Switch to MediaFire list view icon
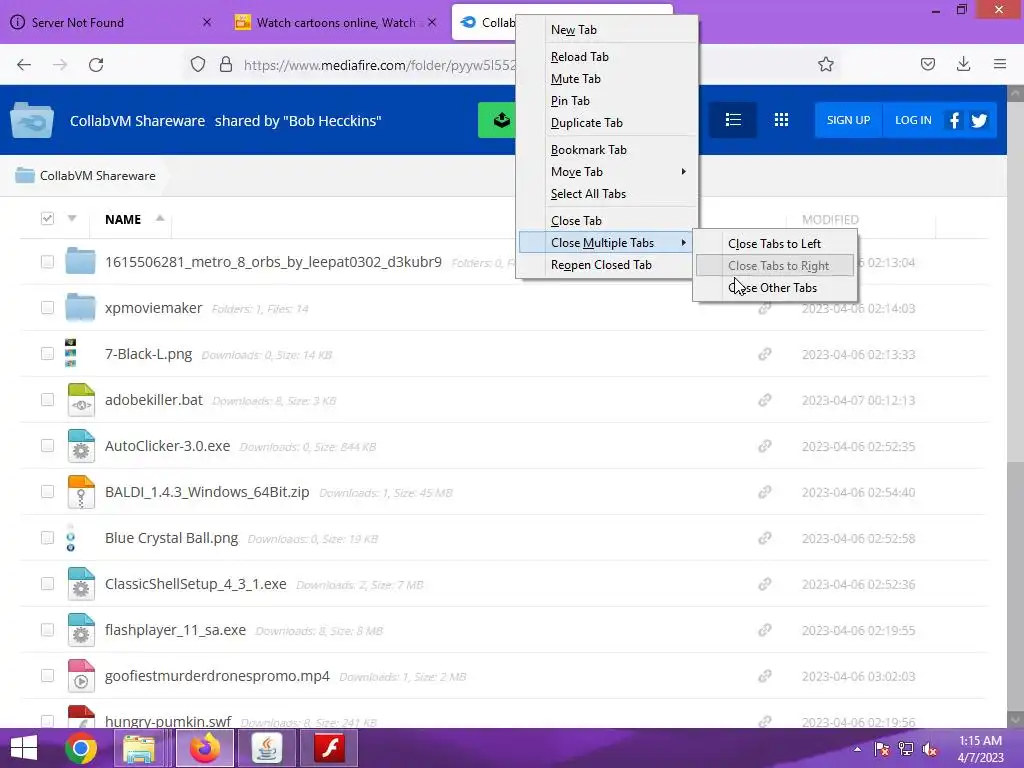Screen dimensions: 1024x768 click(x=733, y=120)
